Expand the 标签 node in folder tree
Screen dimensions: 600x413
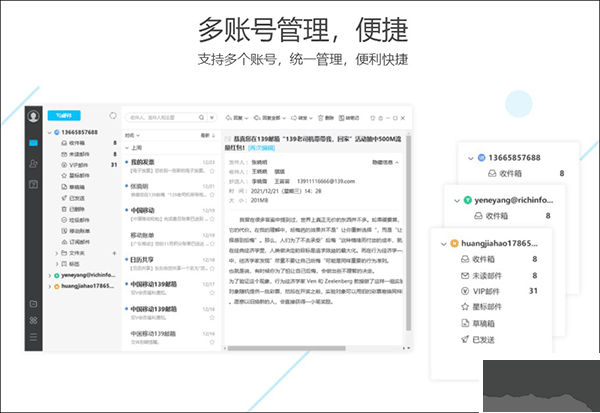tap(56, 264)
